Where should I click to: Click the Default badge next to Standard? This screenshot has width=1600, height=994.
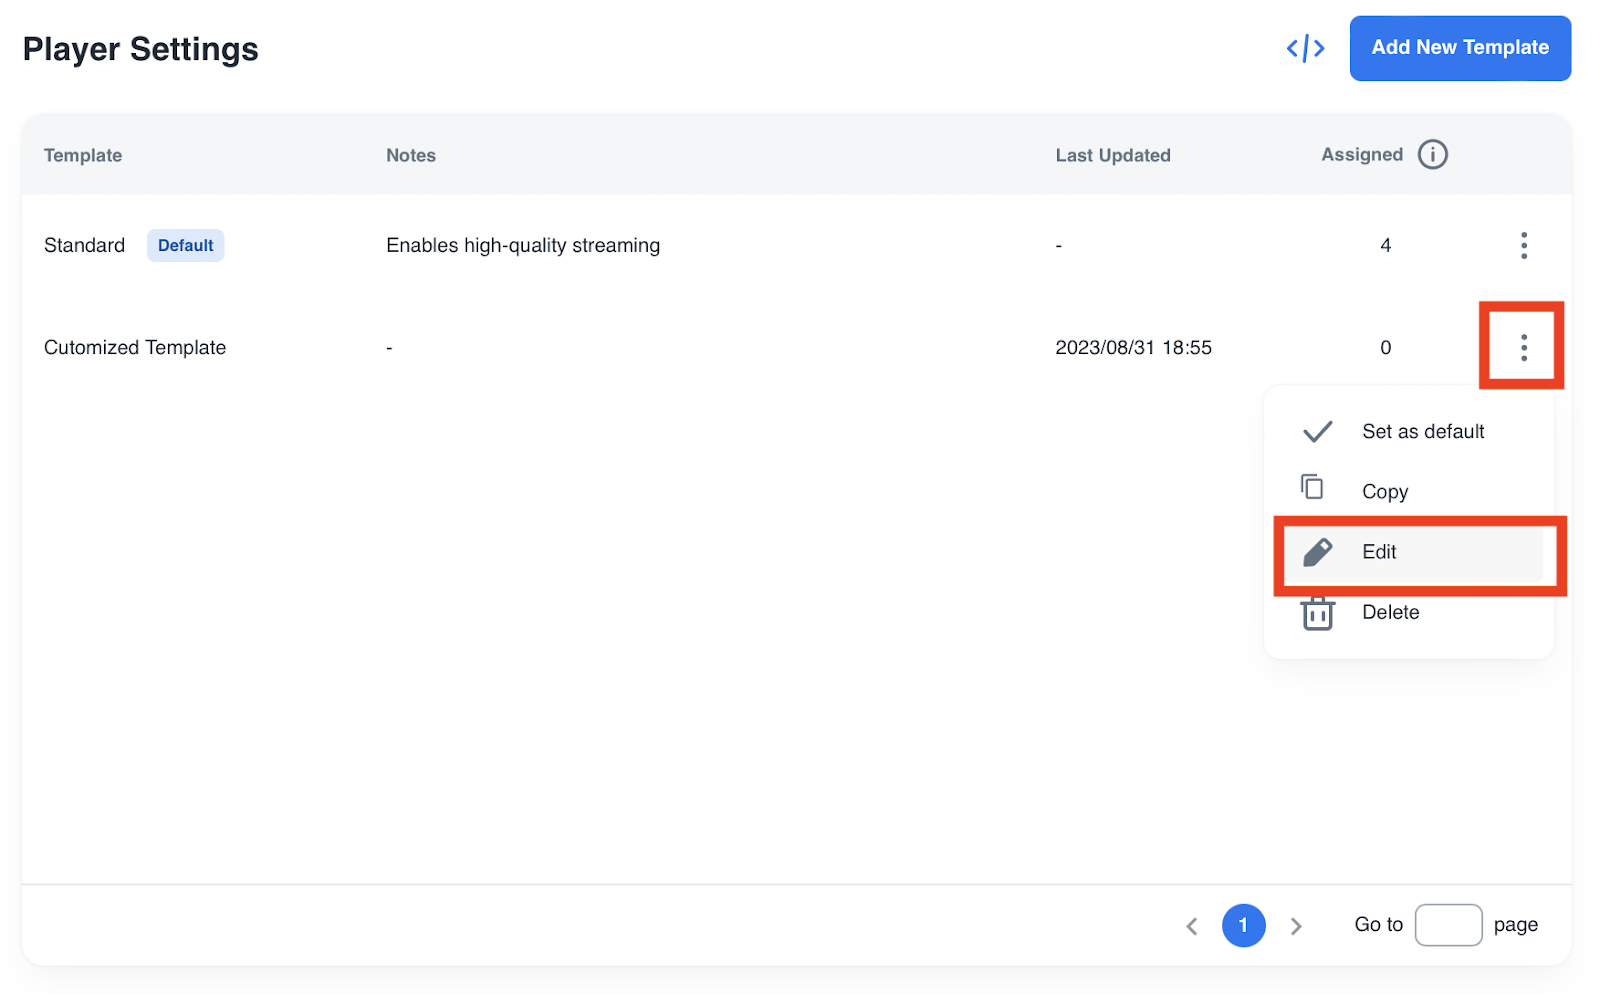coord(185,245)
